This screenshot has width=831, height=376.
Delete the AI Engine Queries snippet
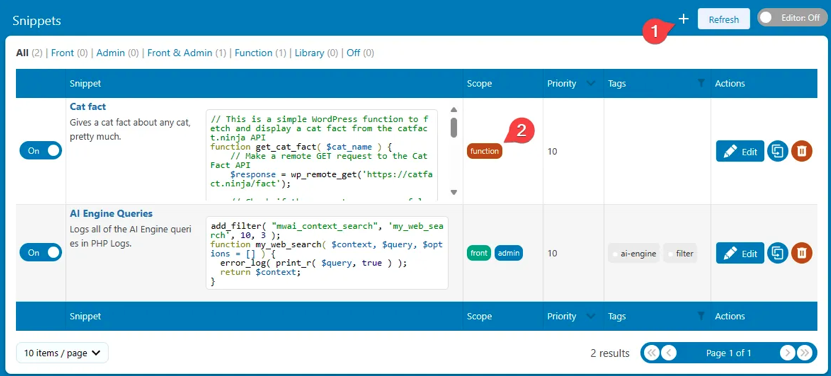click(x=802, y=253)
